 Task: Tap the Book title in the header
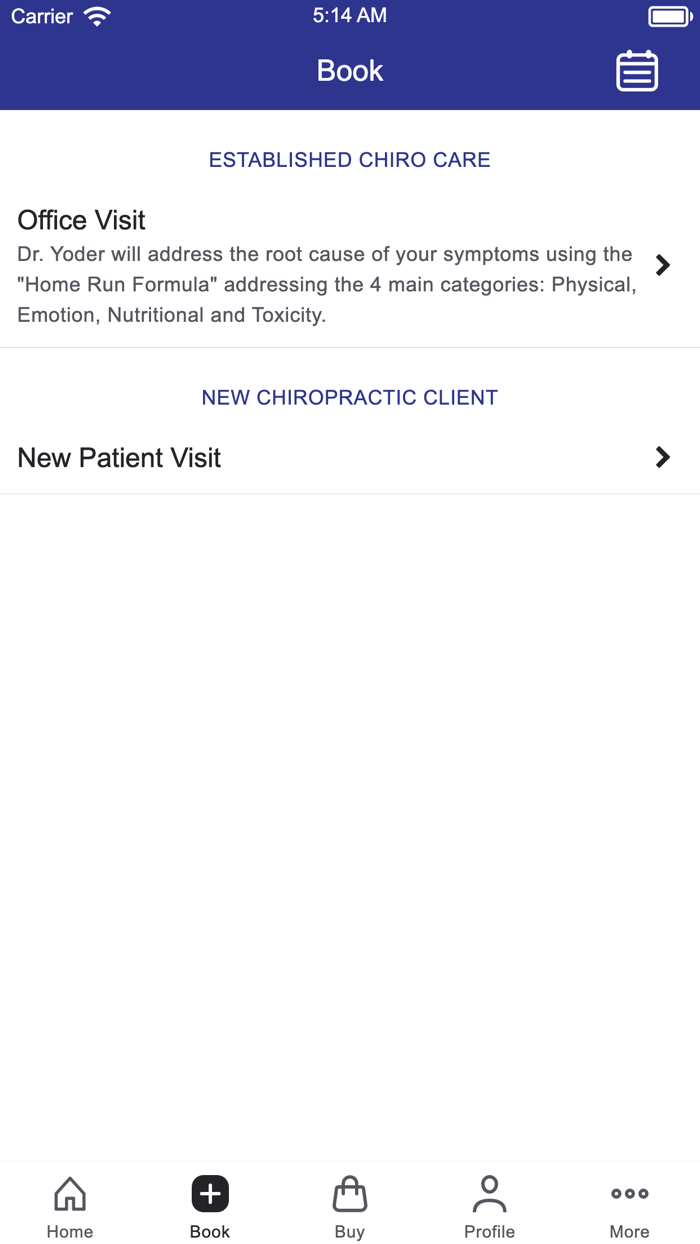point(349,71)
